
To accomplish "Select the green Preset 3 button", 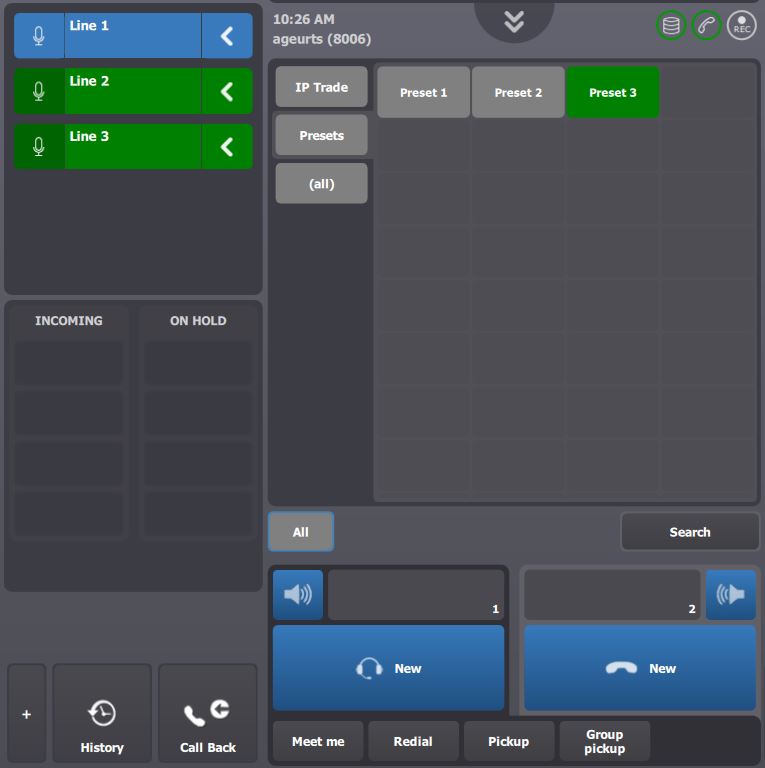I will (x=613, y=92).
